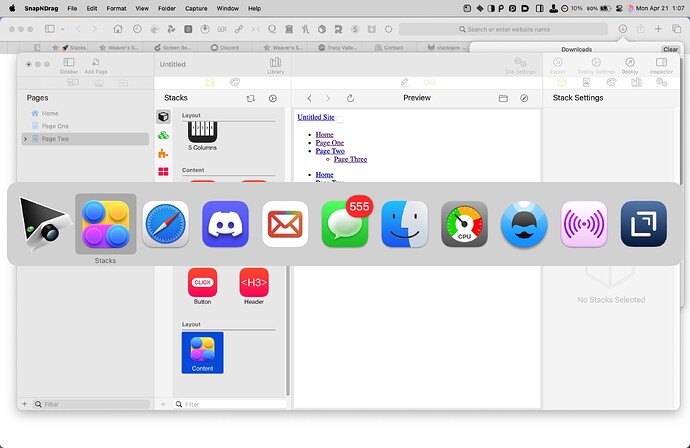Viewport: 690px width, 448px height.
Task: Click Page One link in preview
Action: 330,143
